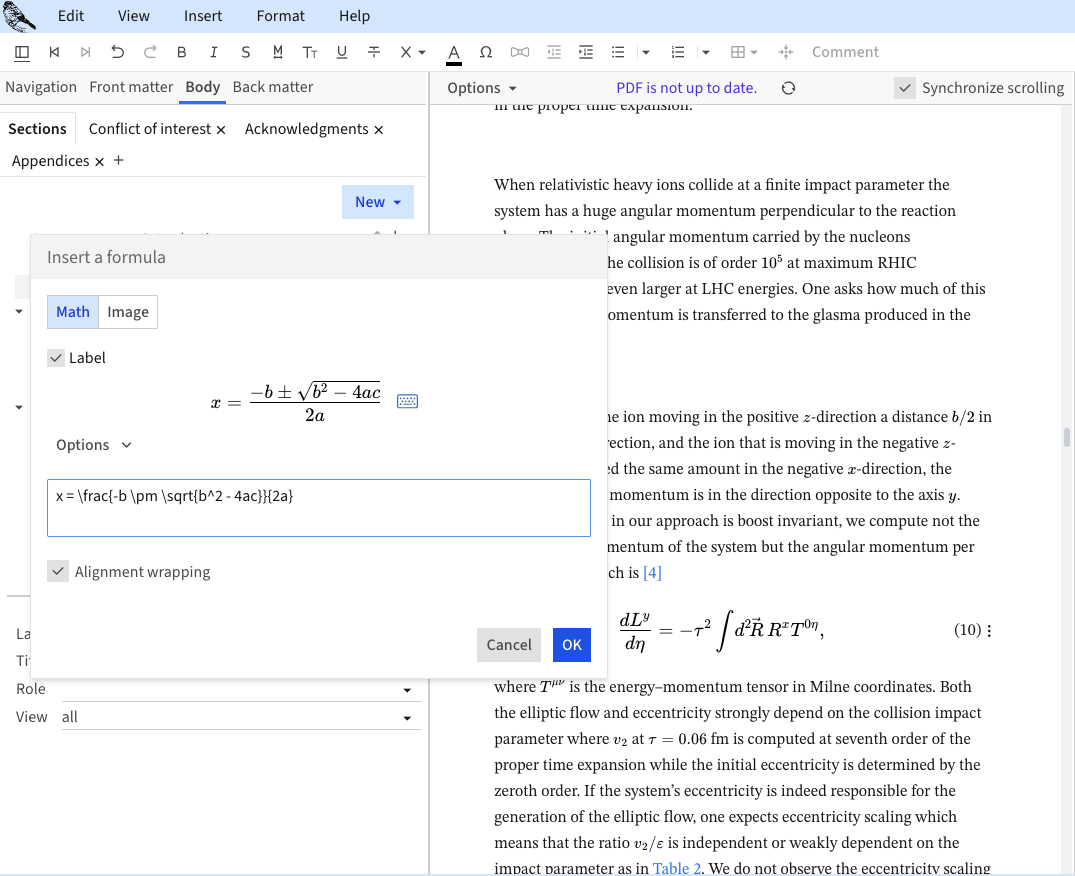This screenshot has height=876, width=1075.
Task: Click the underline toolbar icon
Action: [342, 52]
